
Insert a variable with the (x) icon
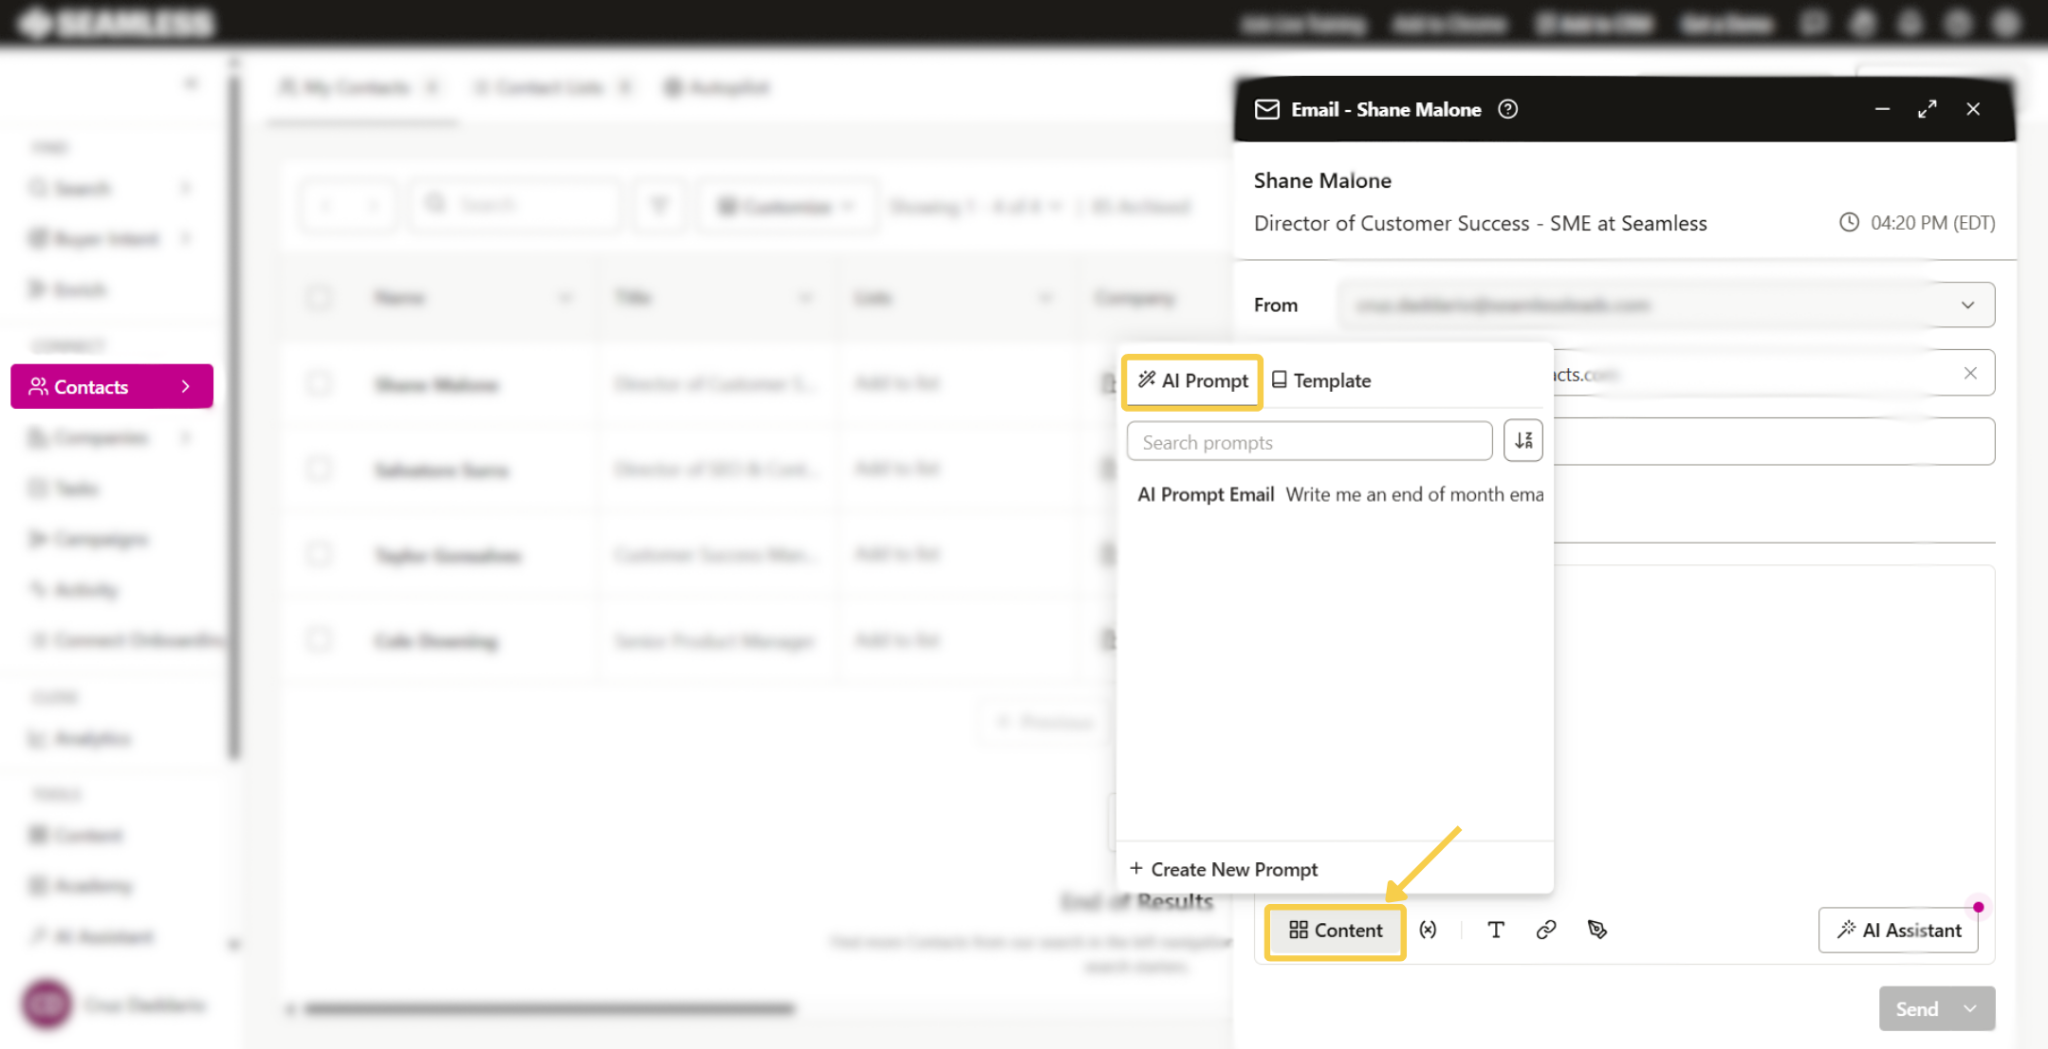tap(1428, 930)
